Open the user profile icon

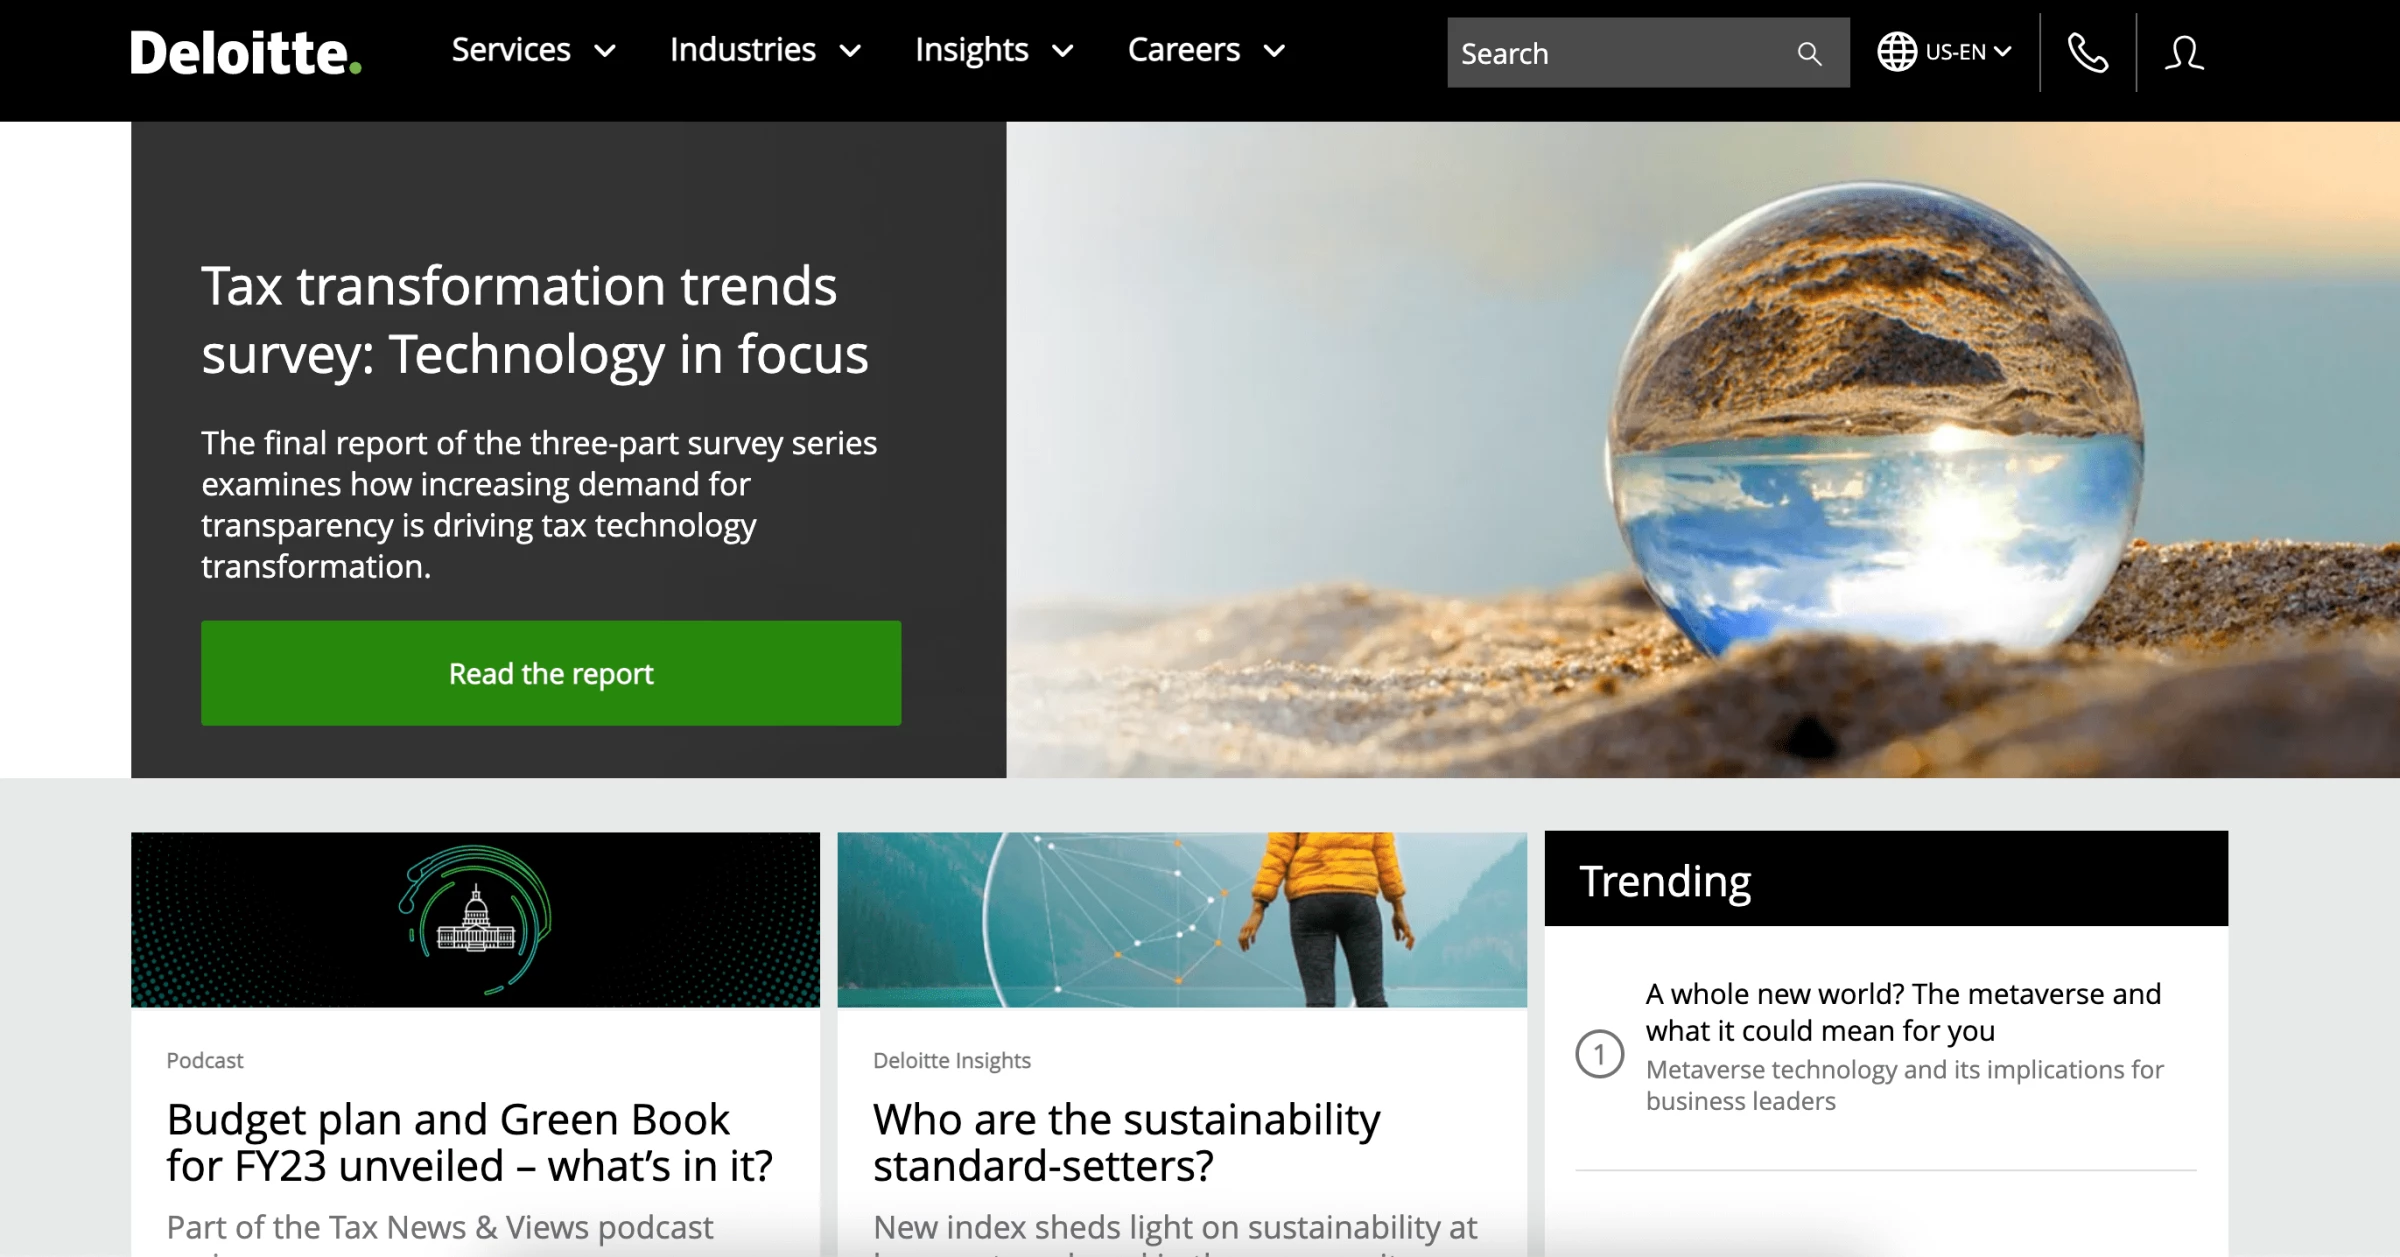[x=2184, y=53]
